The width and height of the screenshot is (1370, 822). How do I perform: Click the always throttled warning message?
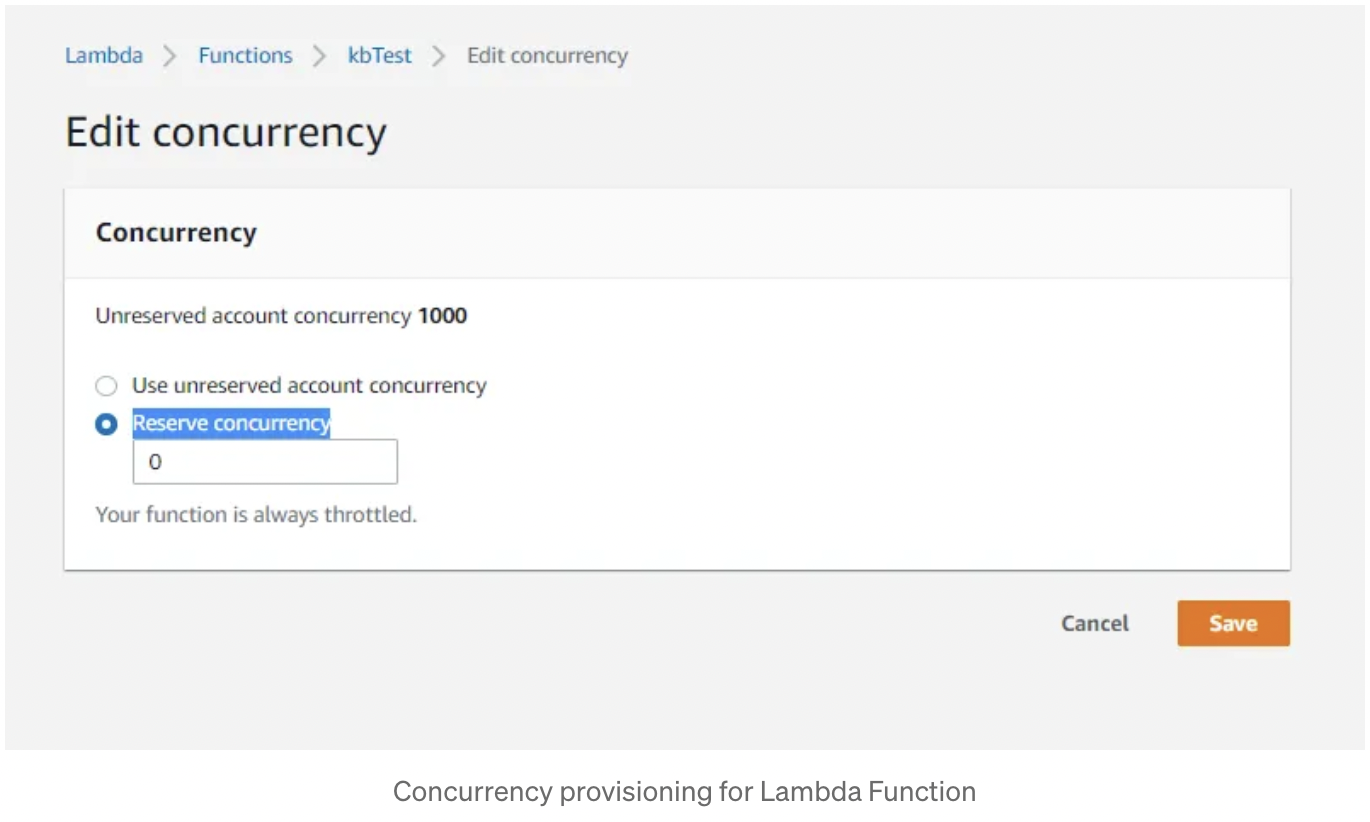(256, 515)
